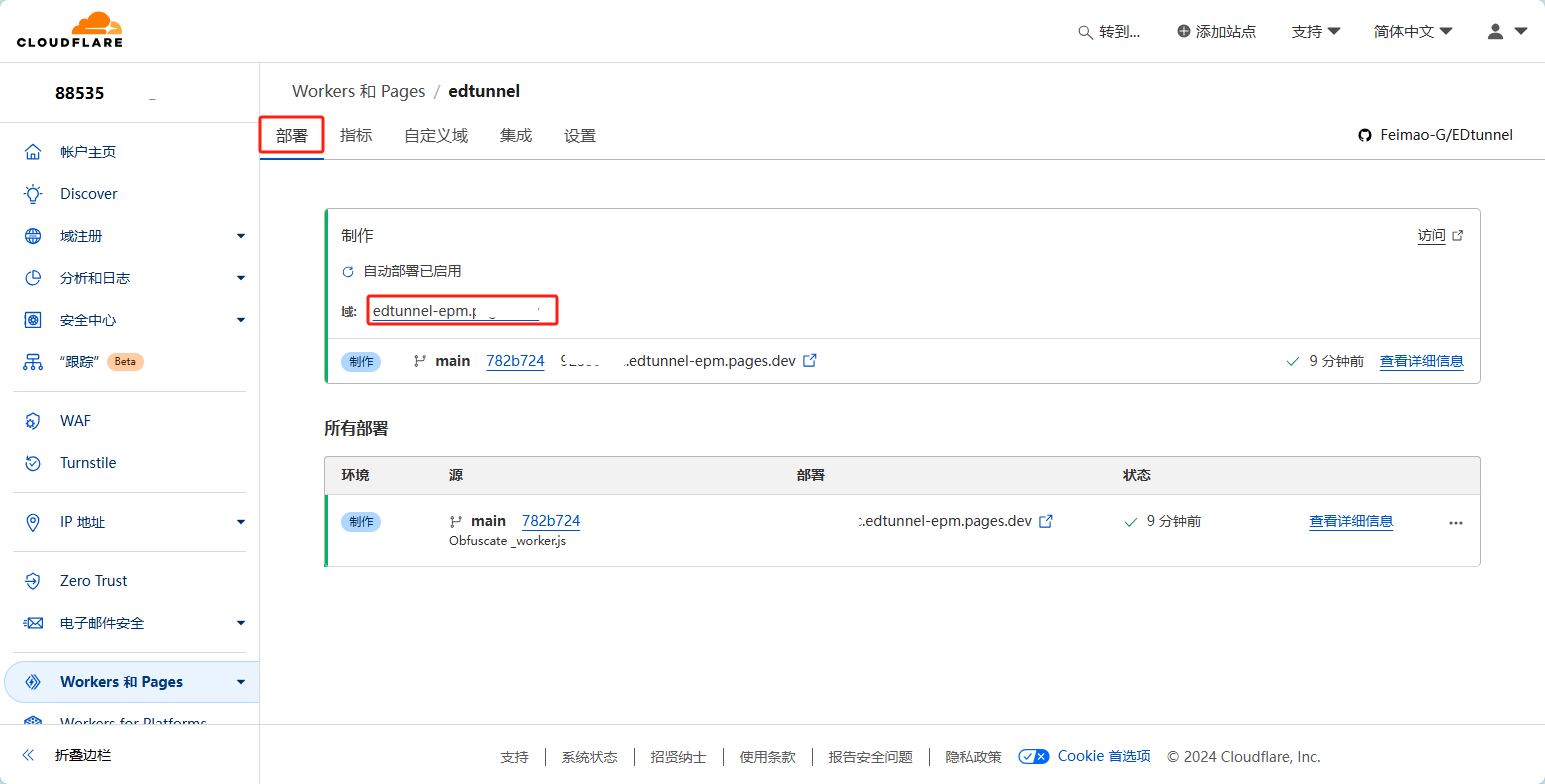Screen dimensions: 1545x784
Task: Open the user account profile icon
Action: coord(1496,31)
